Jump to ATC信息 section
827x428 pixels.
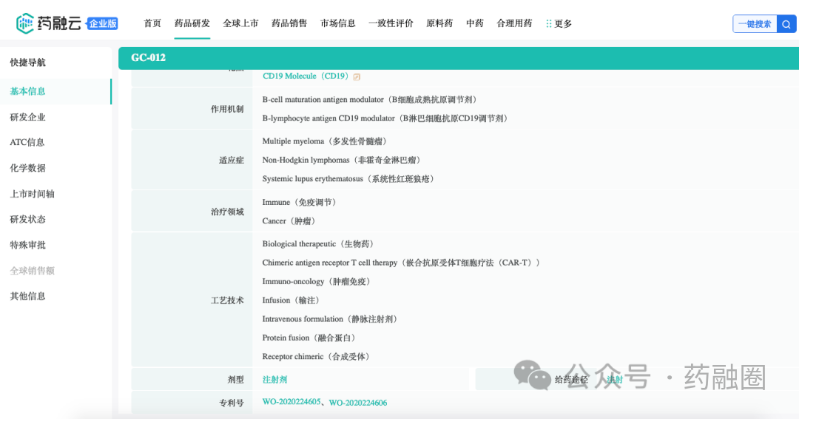pyautogui.click(x=27, y=142)
